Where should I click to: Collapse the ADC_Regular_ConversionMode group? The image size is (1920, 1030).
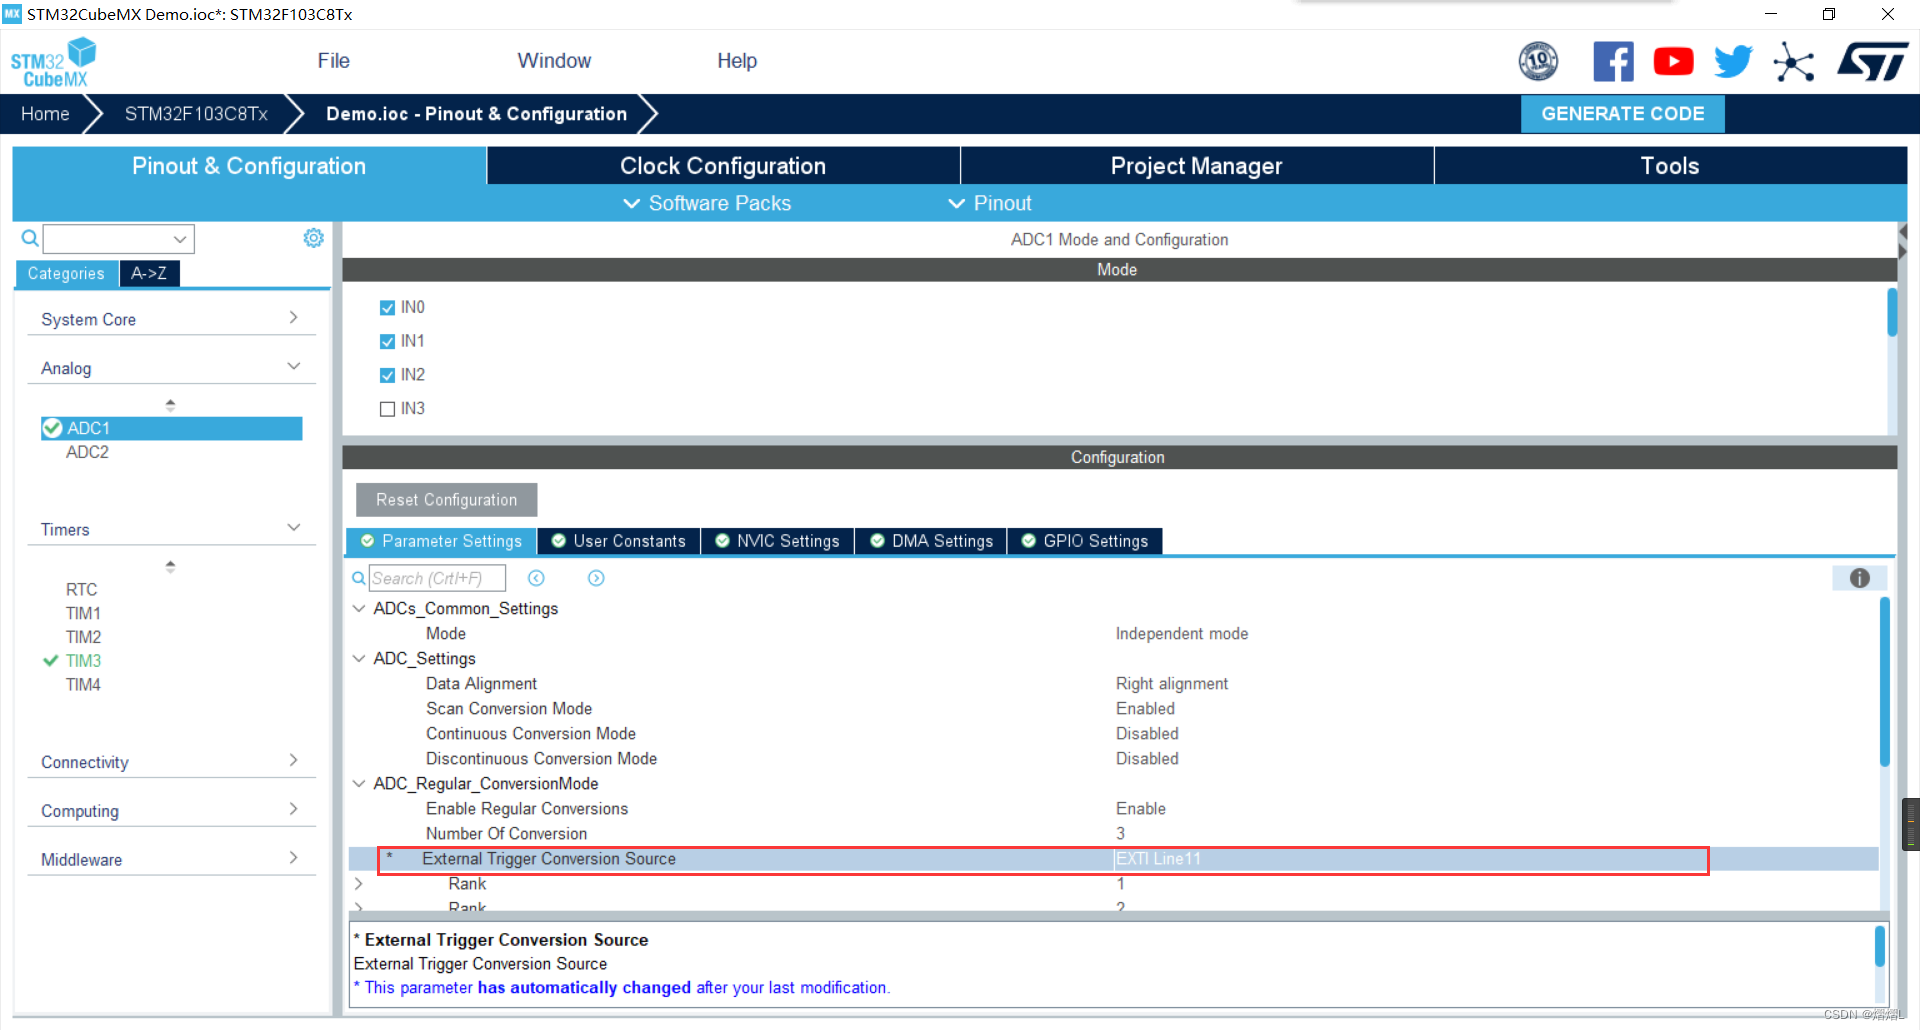click(x=359, y=783)
